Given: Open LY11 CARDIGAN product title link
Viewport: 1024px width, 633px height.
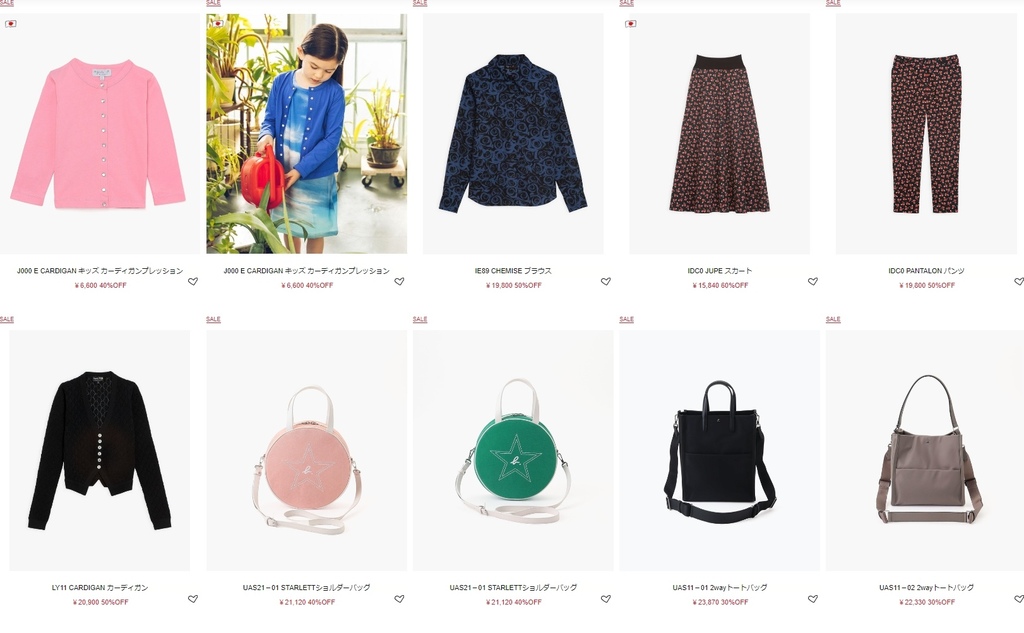Looking at the screenshot, I should 100,588.
